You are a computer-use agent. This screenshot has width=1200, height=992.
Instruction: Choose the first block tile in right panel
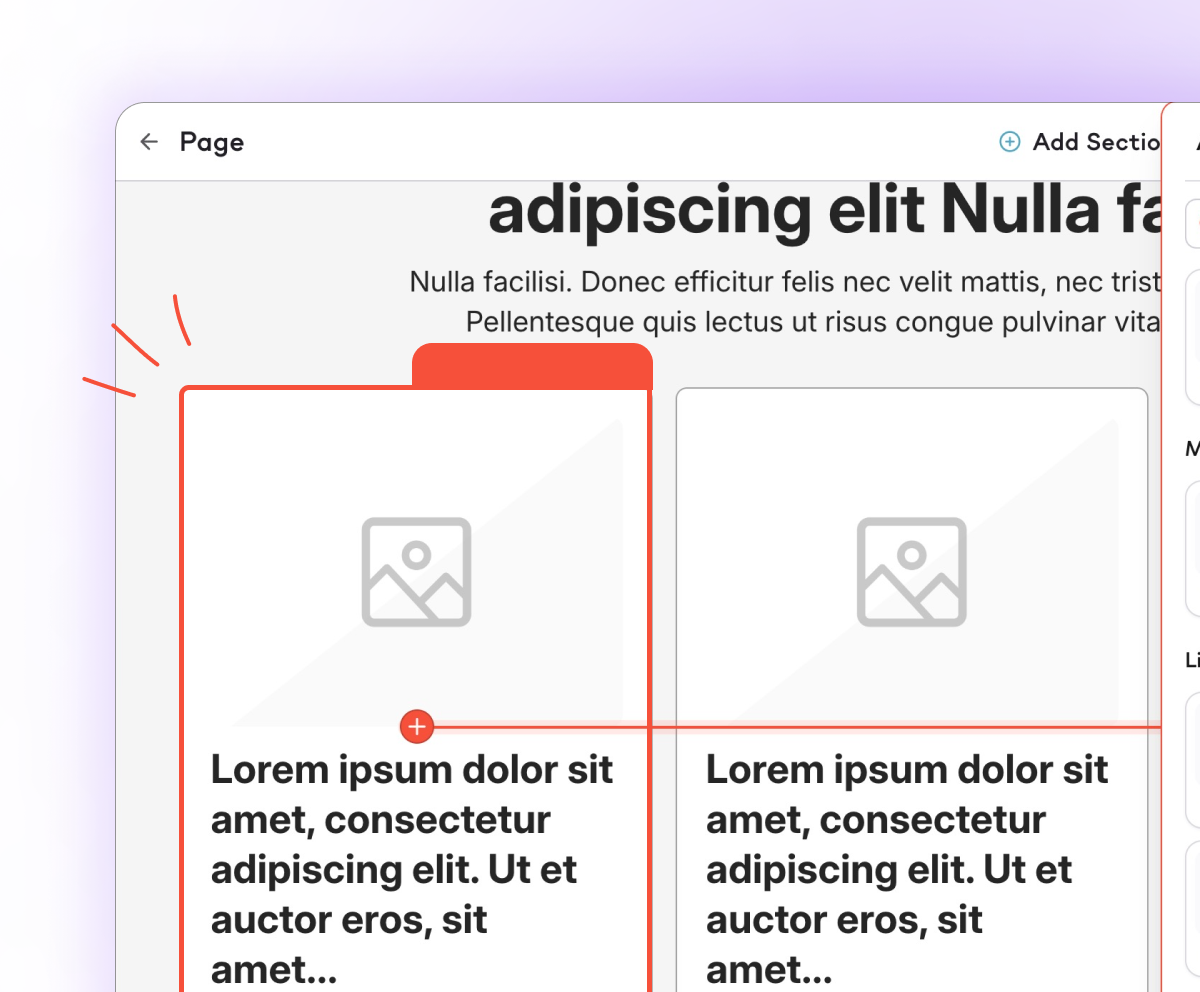pyautogui.click(x=1193, y=335)
